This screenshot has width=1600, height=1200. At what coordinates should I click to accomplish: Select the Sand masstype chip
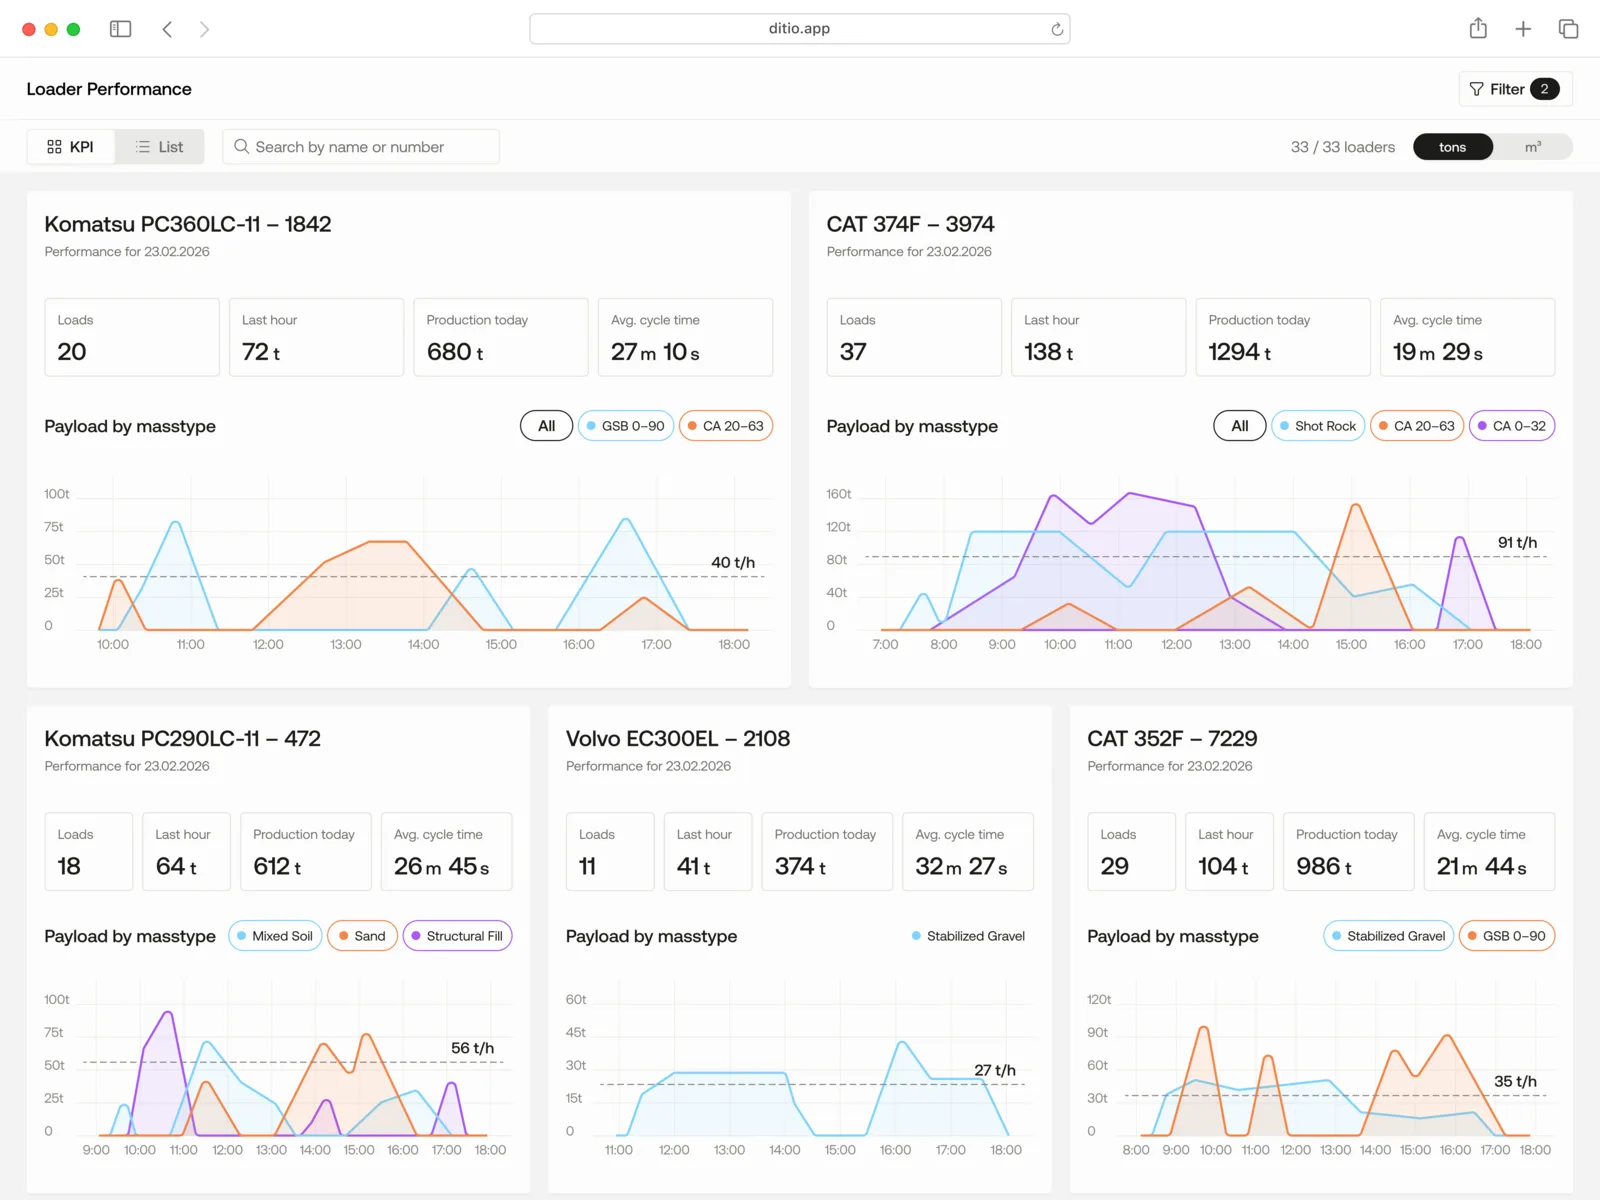click(x=362, y=935)
